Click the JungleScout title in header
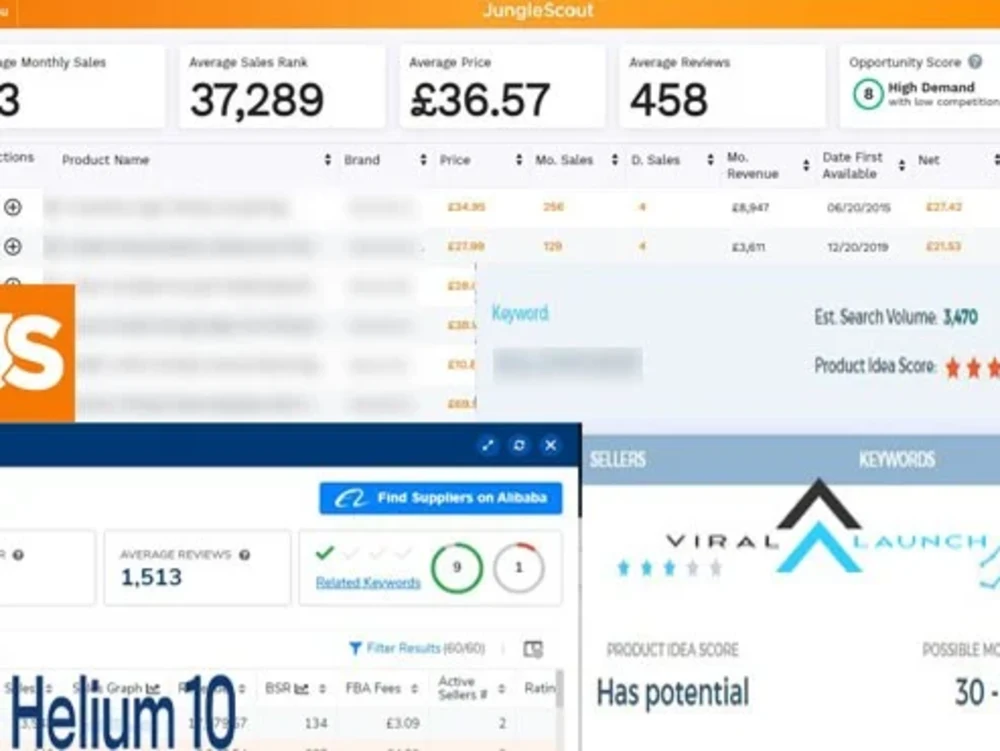The image size is (1000, 751). coord(539,11)
